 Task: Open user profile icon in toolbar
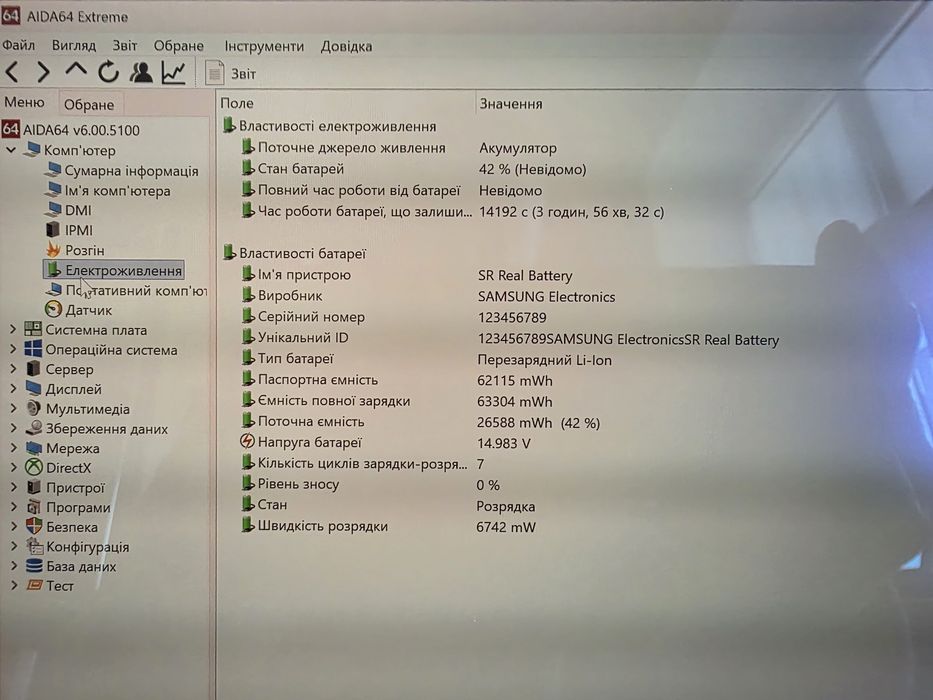pyautogui.click(x=142, y=72)
